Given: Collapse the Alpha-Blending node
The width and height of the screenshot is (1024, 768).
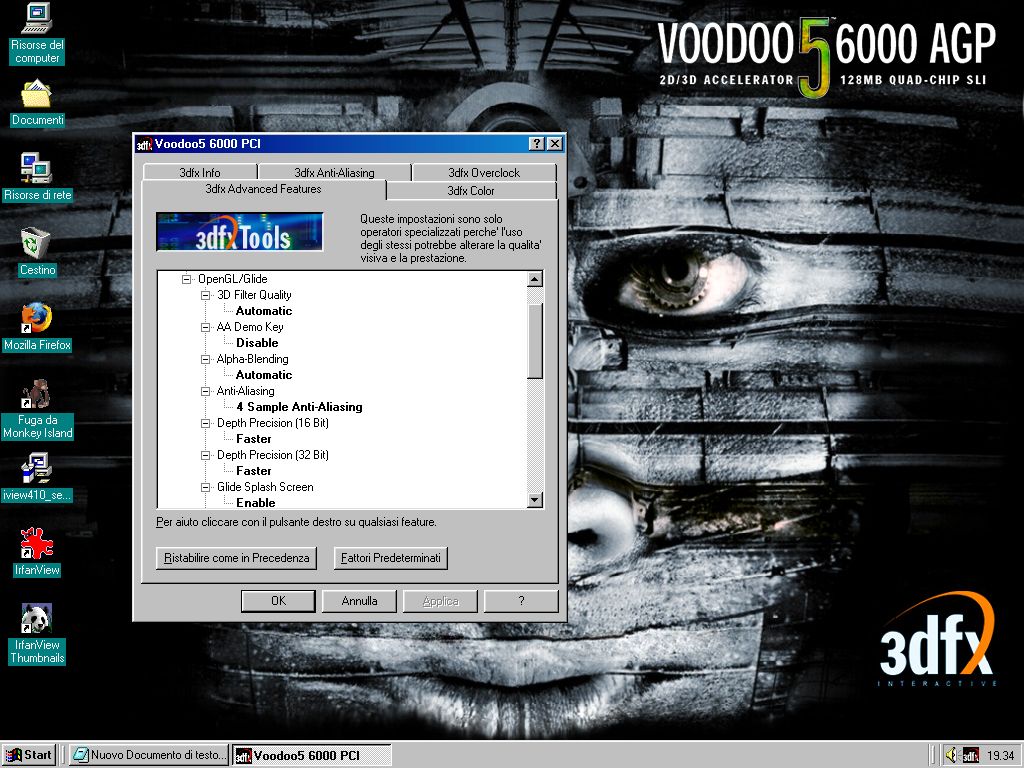Looking at the screenshot, I should [x=205, y=359].
